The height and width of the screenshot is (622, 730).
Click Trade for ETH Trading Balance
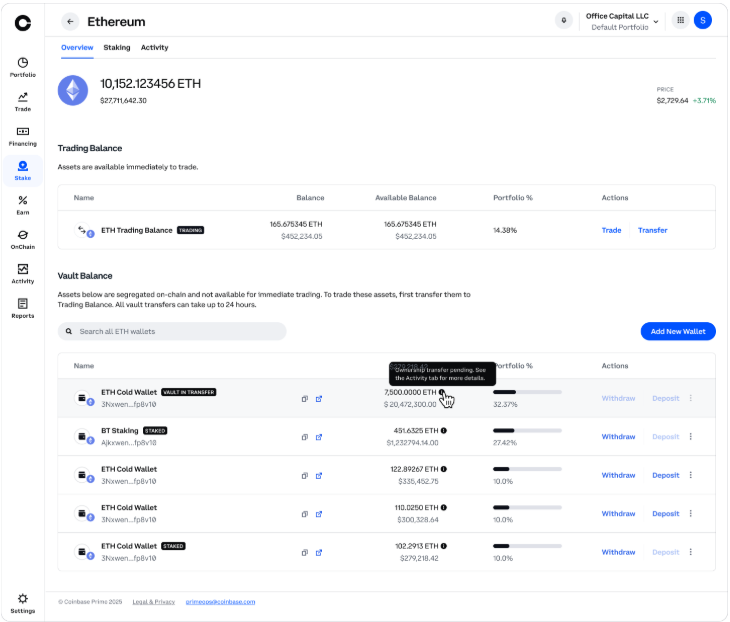pos(611,230)
